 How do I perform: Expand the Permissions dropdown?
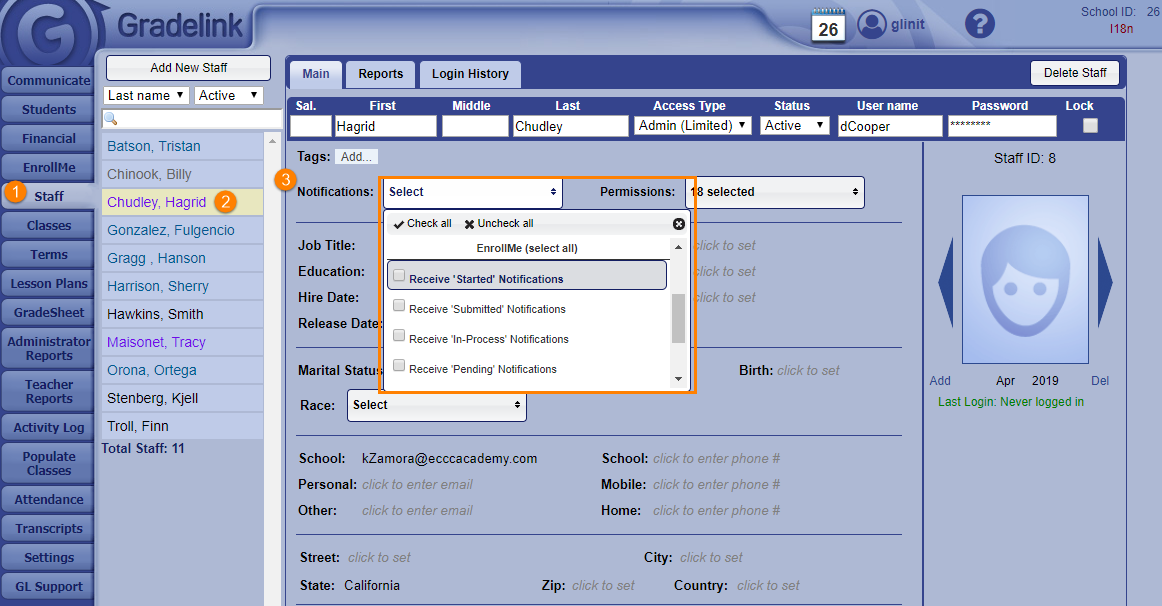pos(774,192)
